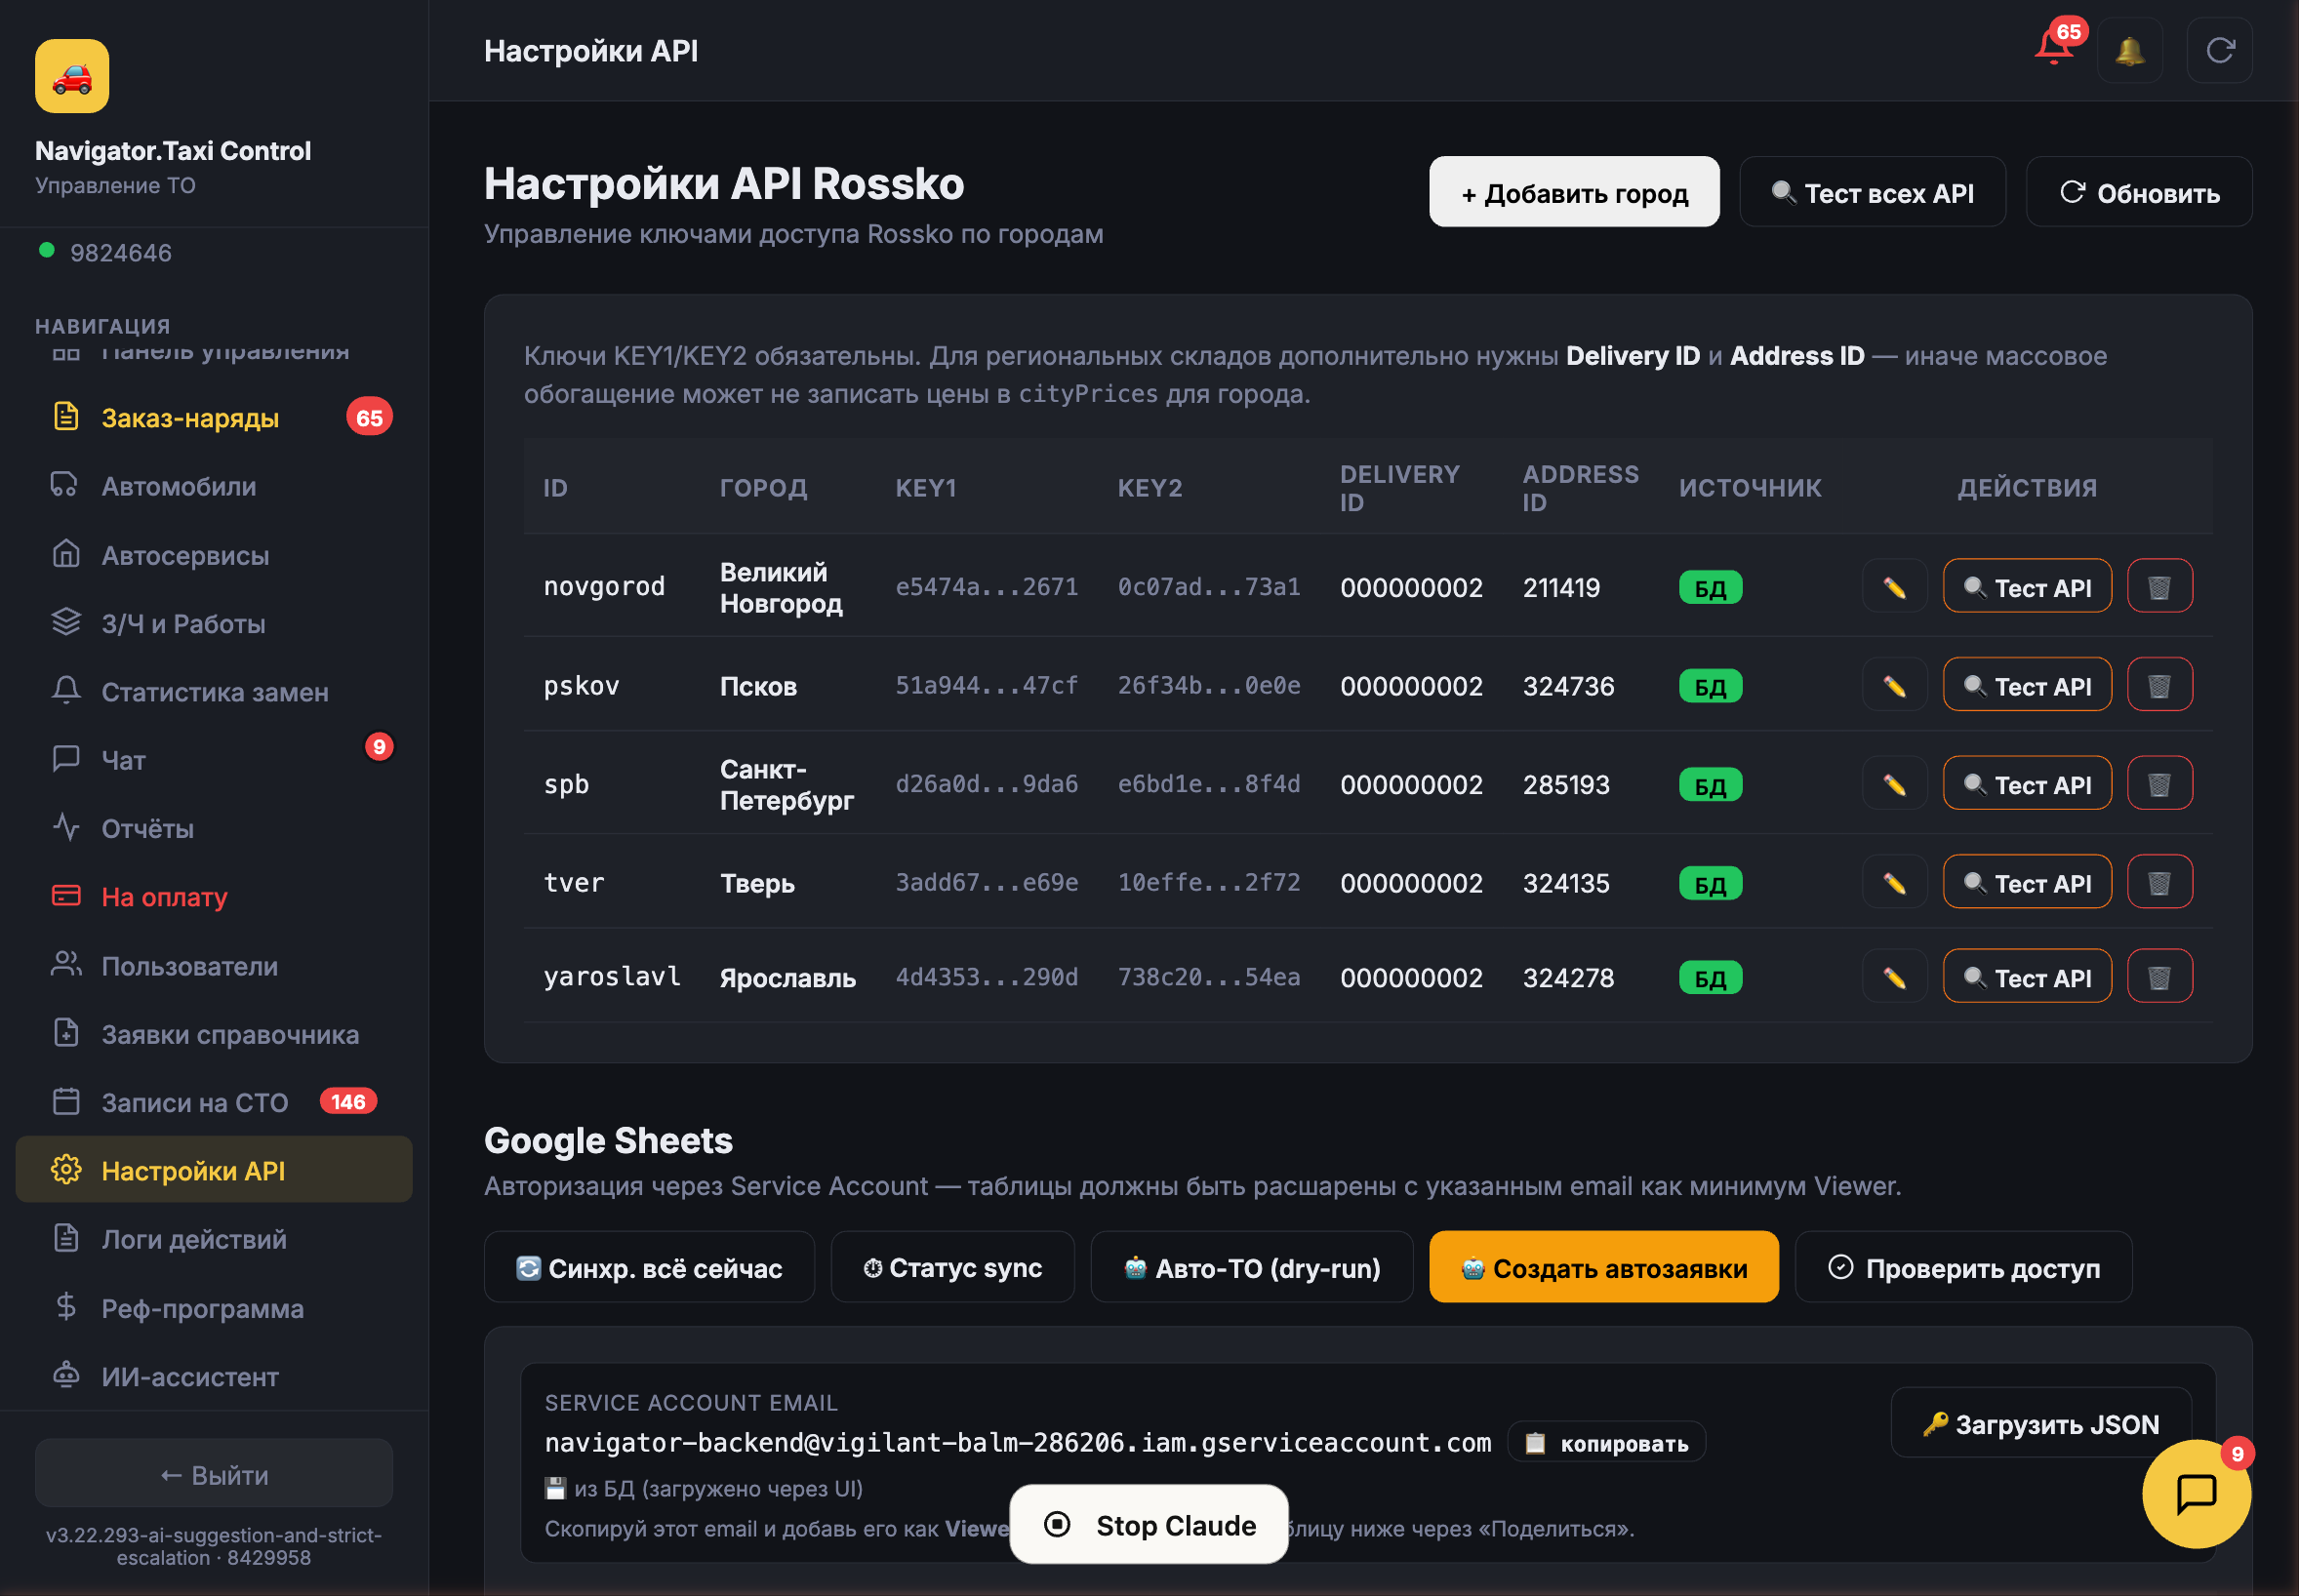Click the yaroslavl ID cell
The image size is (2299, 1596).
(612, 977)
